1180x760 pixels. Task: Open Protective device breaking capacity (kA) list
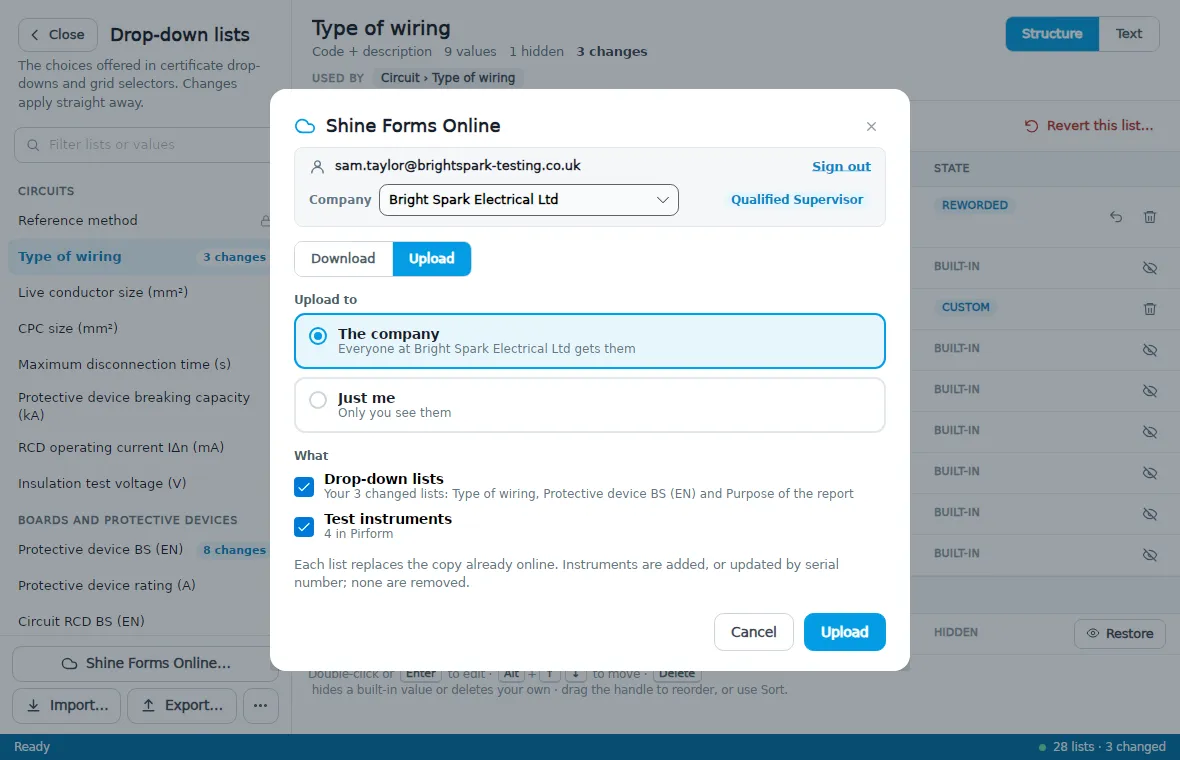pos(142,406)
